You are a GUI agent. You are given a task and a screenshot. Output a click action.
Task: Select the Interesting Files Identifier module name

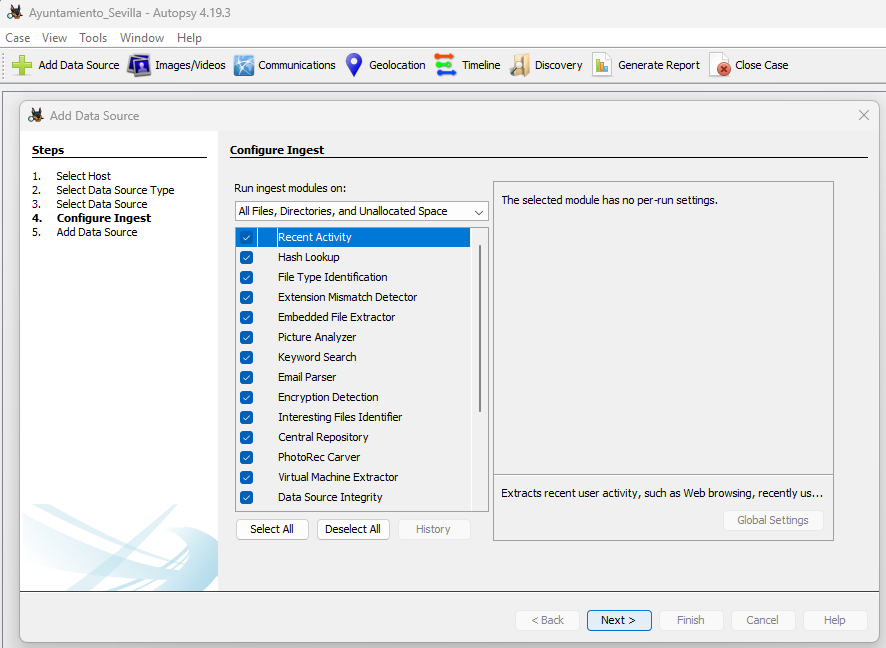[340, 417]
